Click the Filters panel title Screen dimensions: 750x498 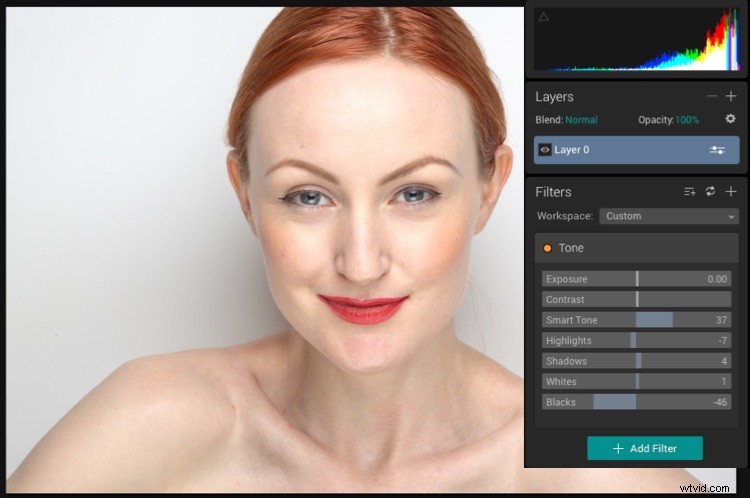[553, 192]
